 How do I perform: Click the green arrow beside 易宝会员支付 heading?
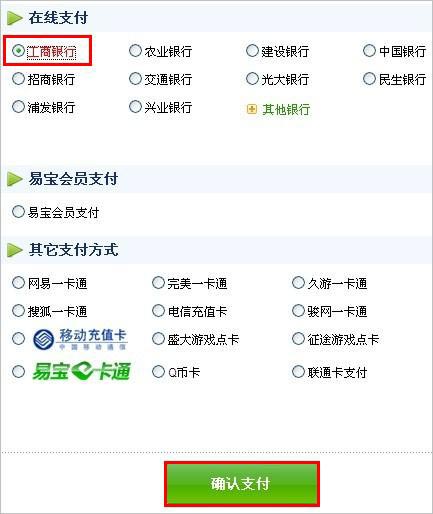(15, 179)
